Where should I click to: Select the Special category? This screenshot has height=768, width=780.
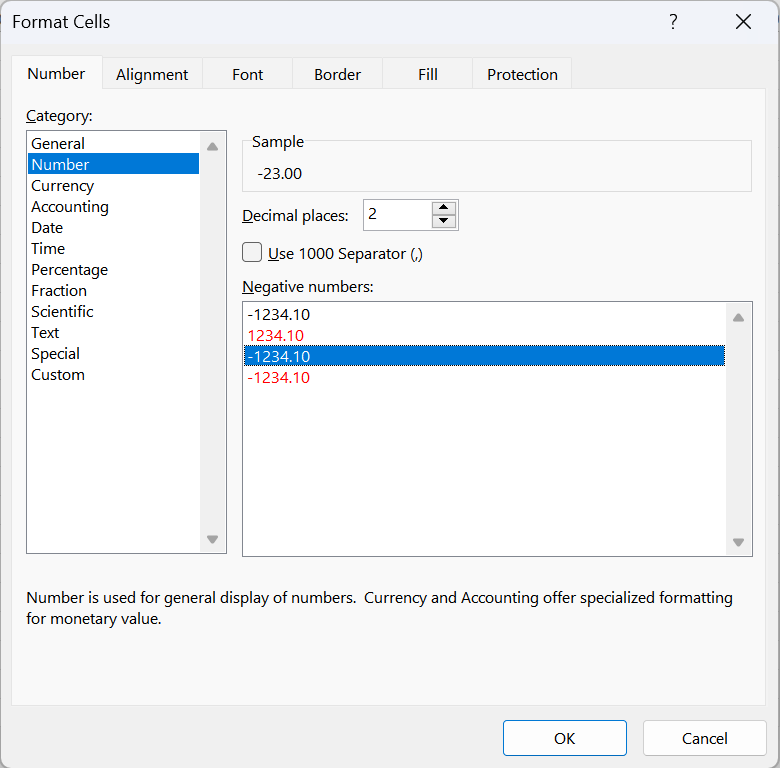[x=113, y=354]
